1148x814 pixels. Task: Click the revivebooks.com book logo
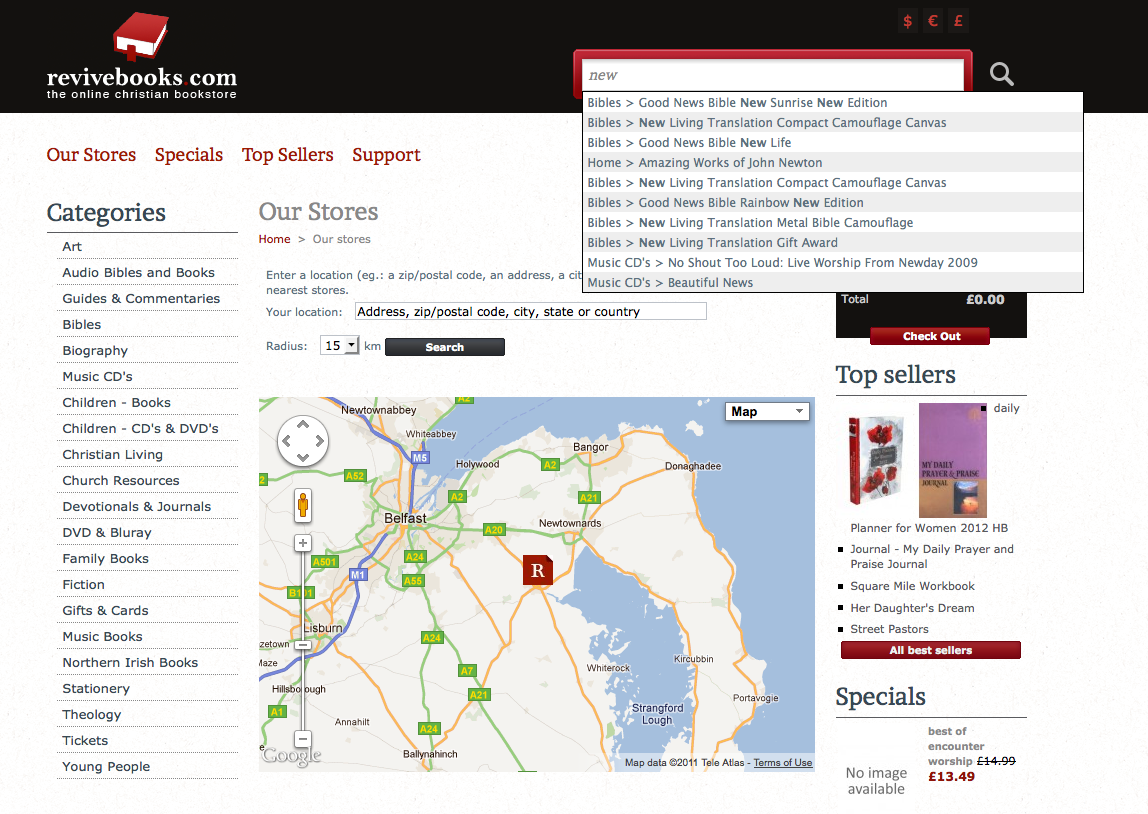click(141, 38)
